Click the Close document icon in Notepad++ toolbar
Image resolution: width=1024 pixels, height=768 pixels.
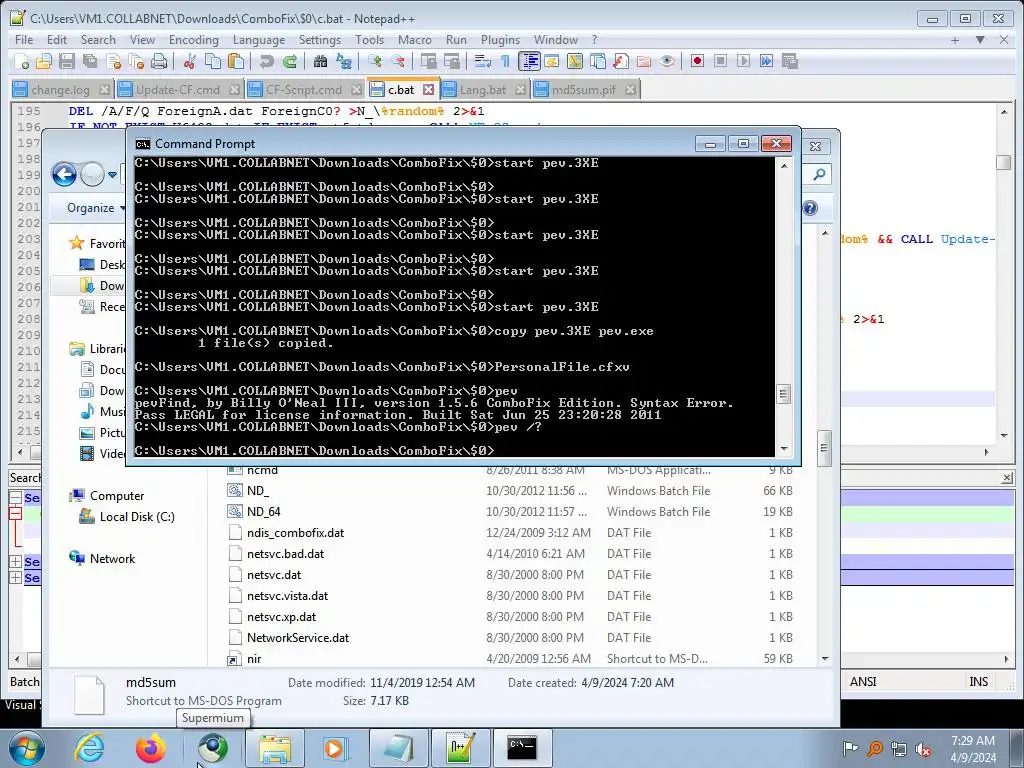click(x=114, y=61)
